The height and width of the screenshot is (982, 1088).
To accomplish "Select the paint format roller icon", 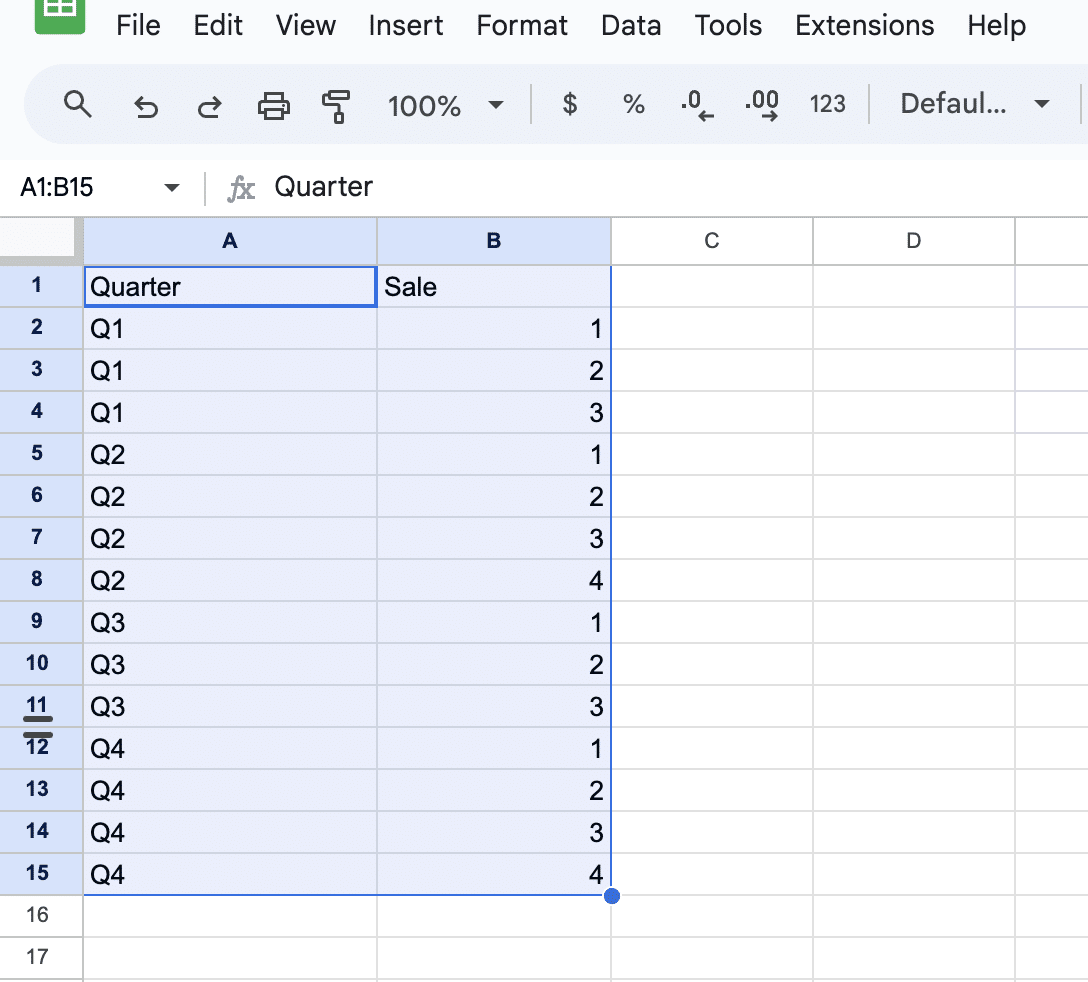I will pos(336,105).
